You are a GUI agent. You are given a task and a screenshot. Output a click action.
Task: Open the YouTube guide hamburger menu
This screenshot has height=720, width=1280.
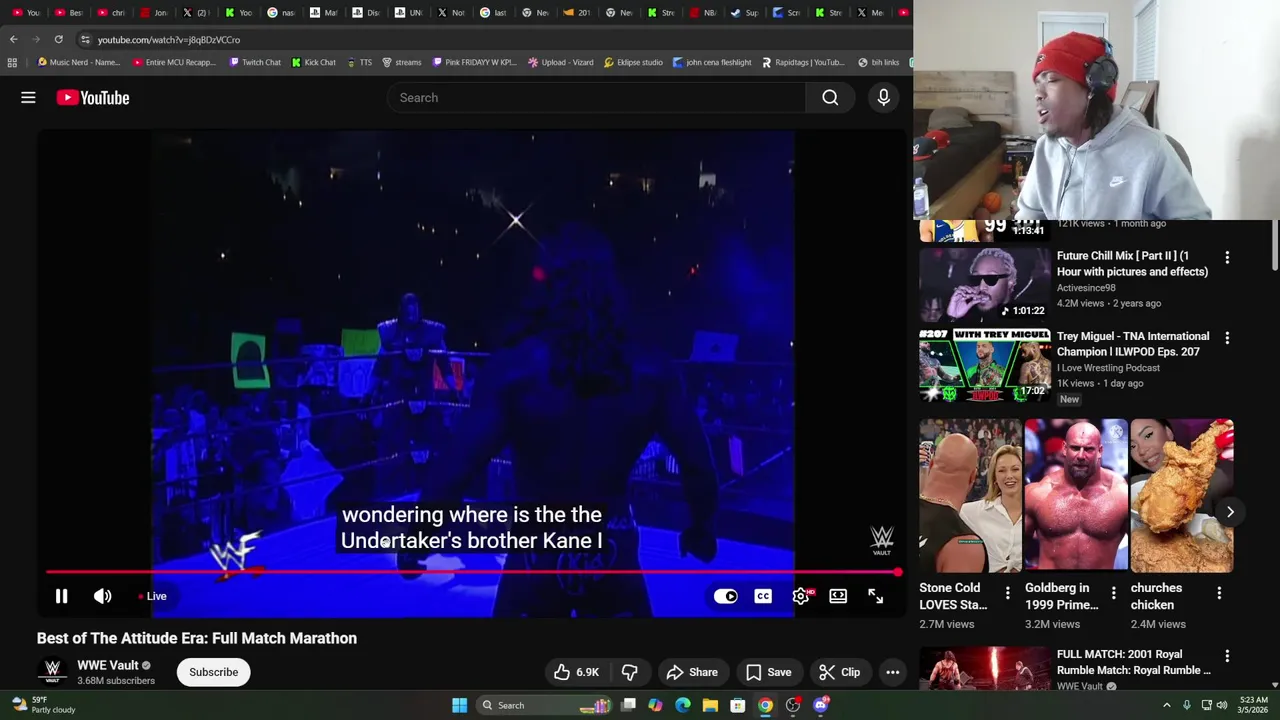pos(28,97)
